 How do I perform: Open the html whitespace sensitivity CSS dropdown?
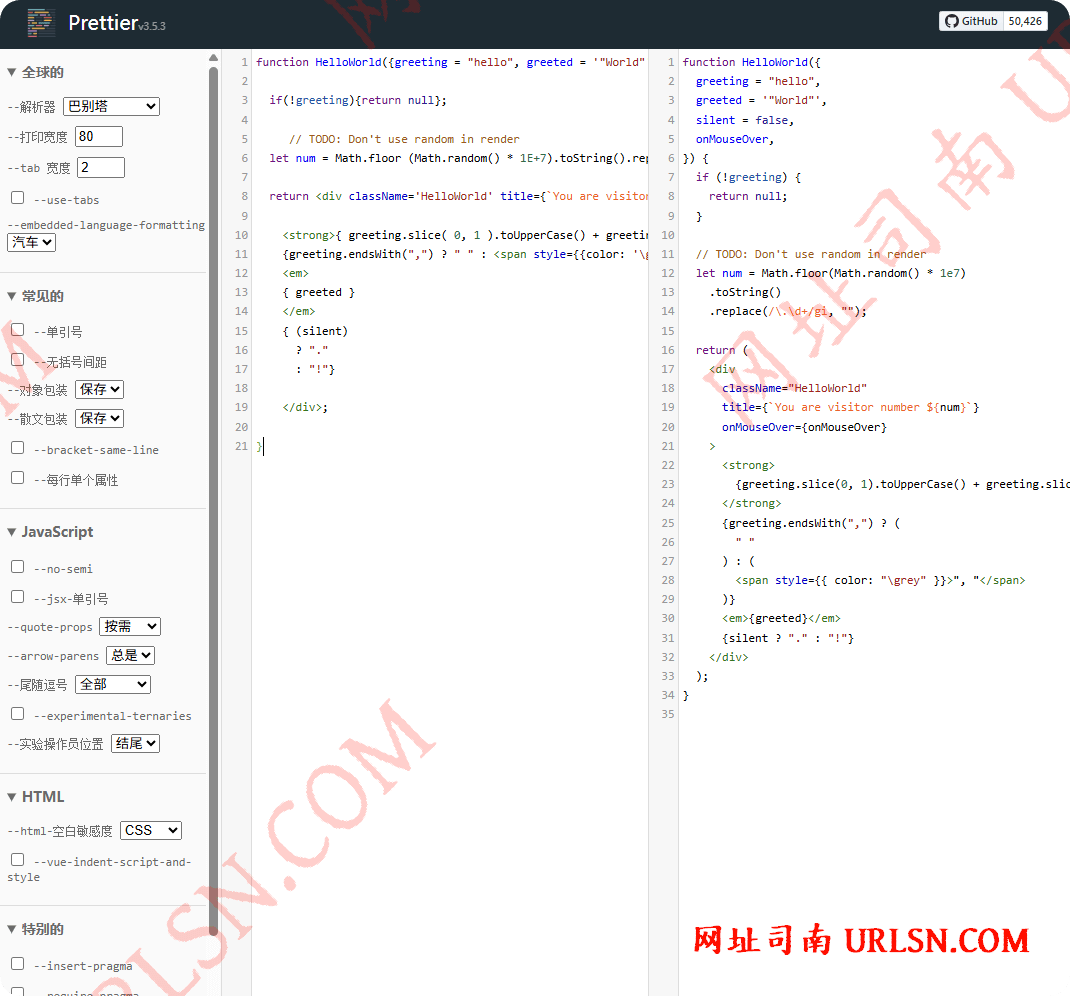pos(151,830)
